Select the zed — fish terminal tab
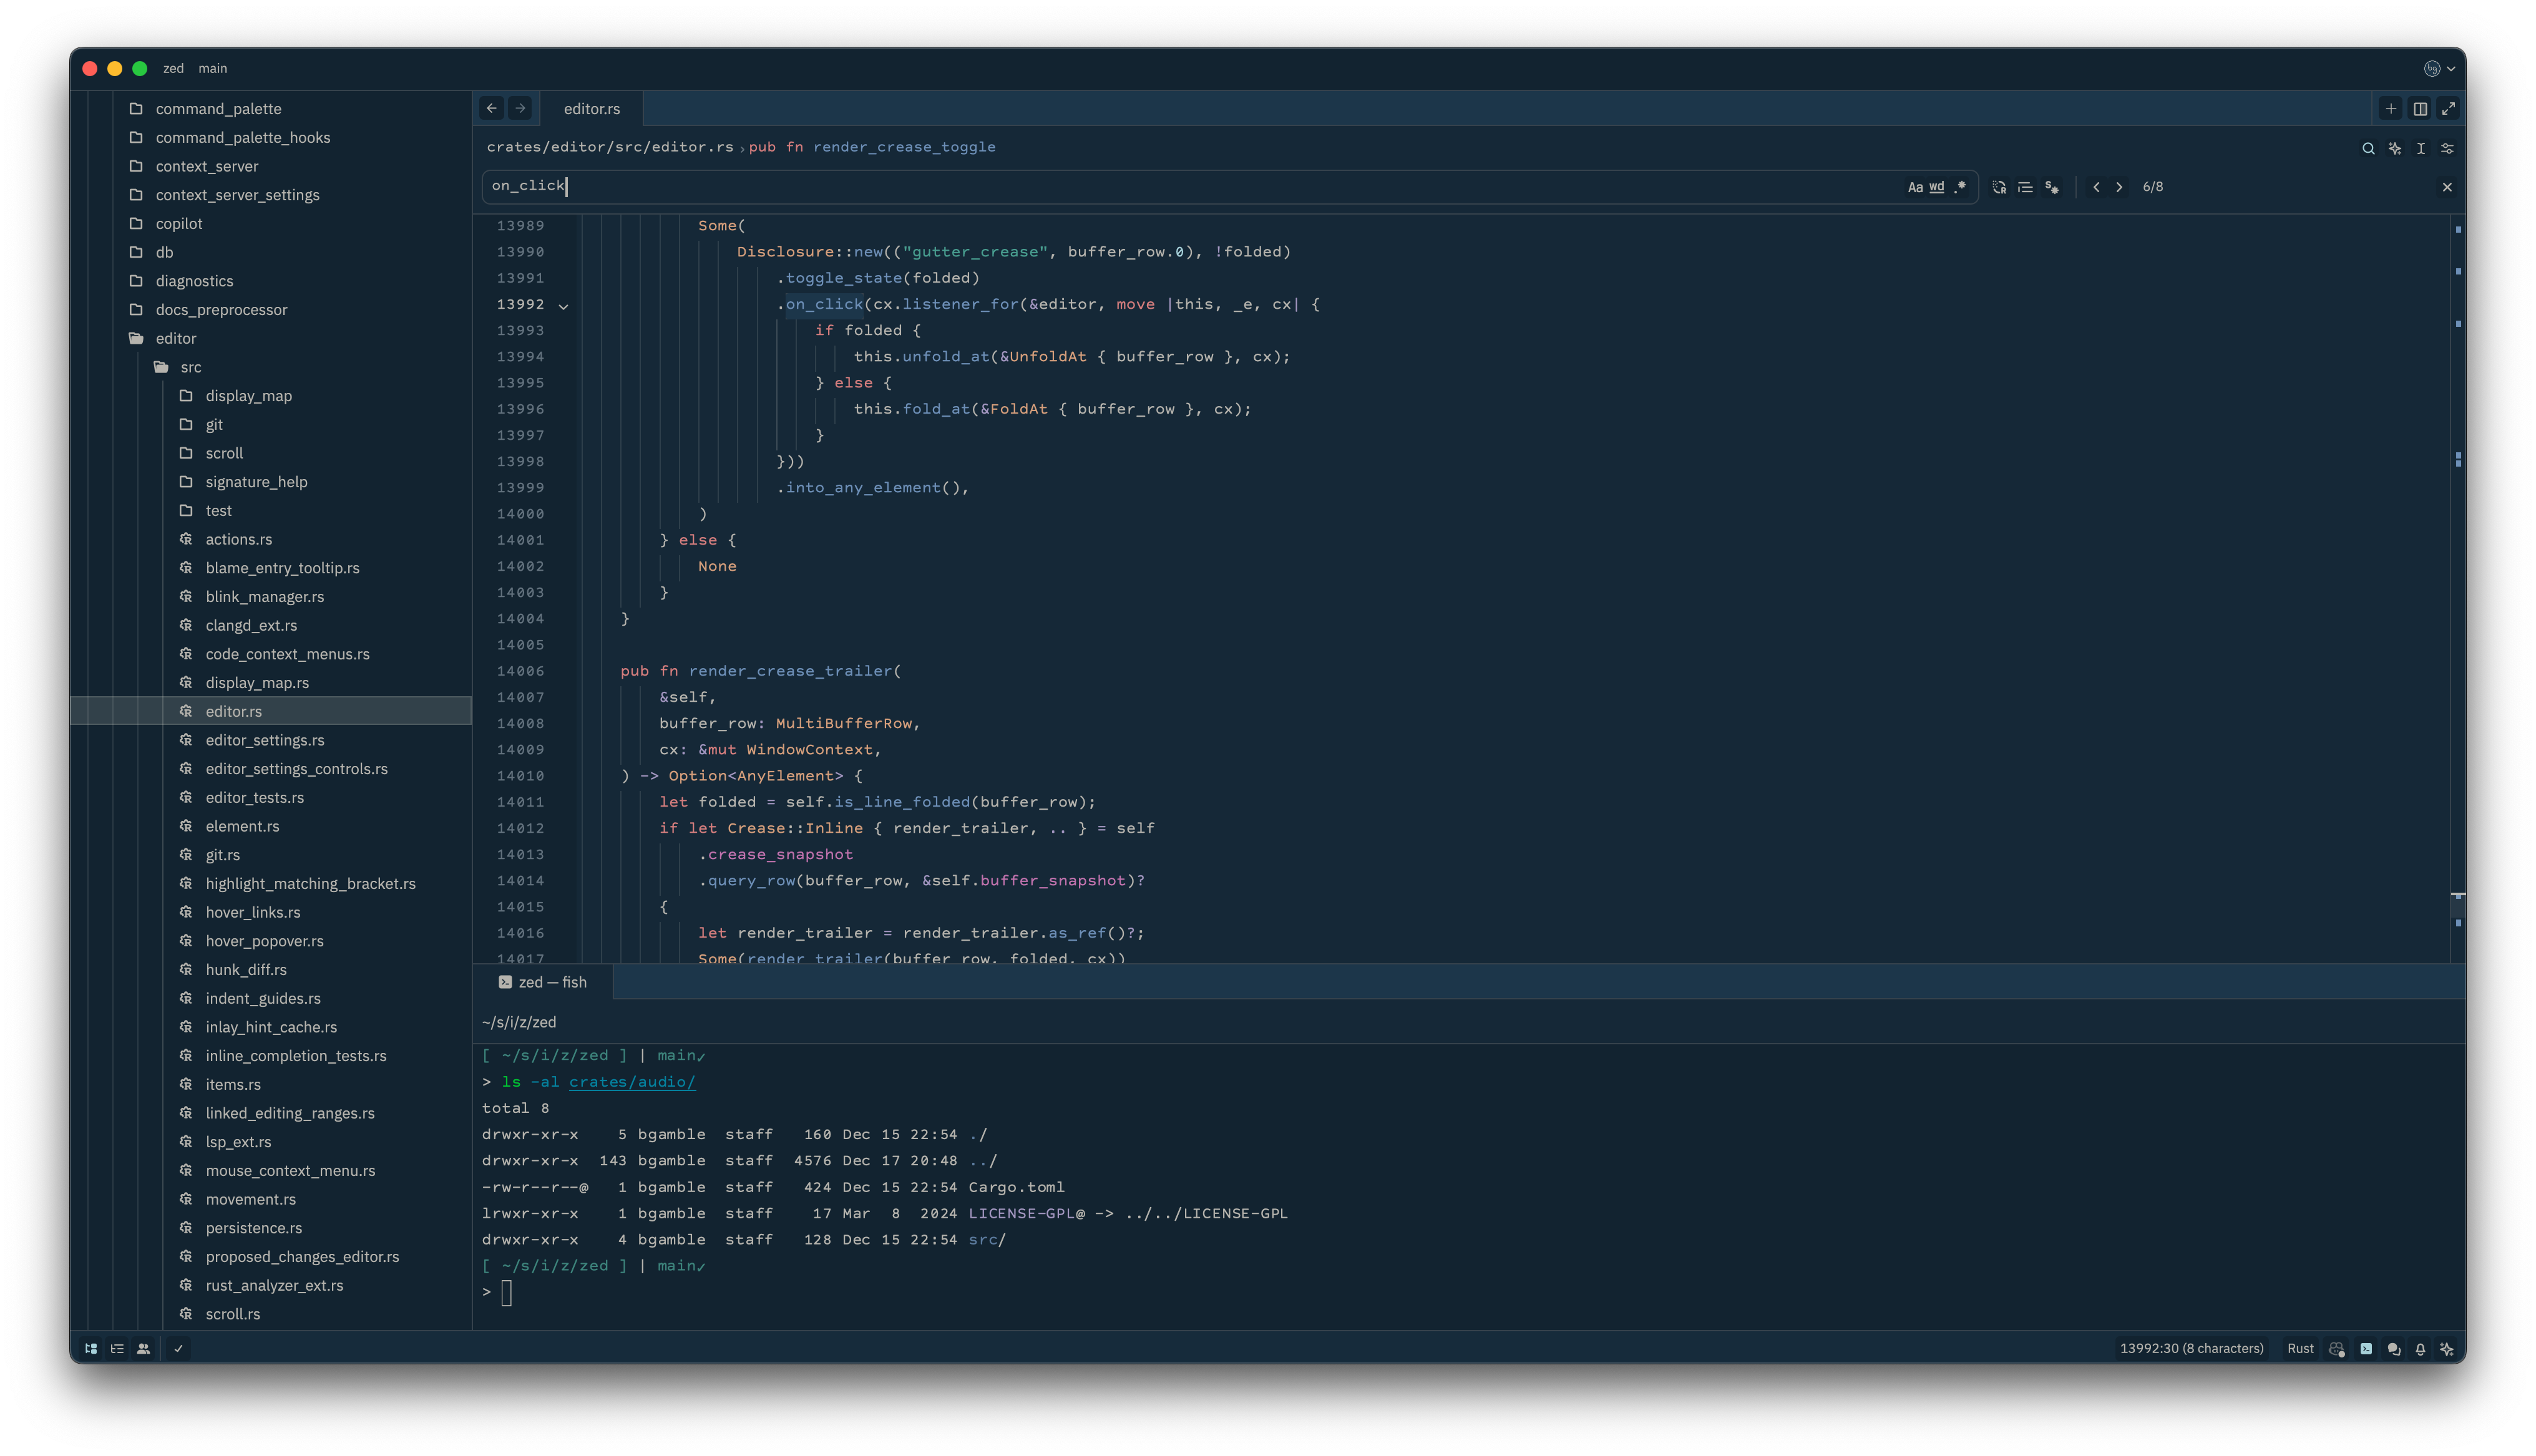The width and height of the screenshot is (2536, 1456). [x=543, y=982]
